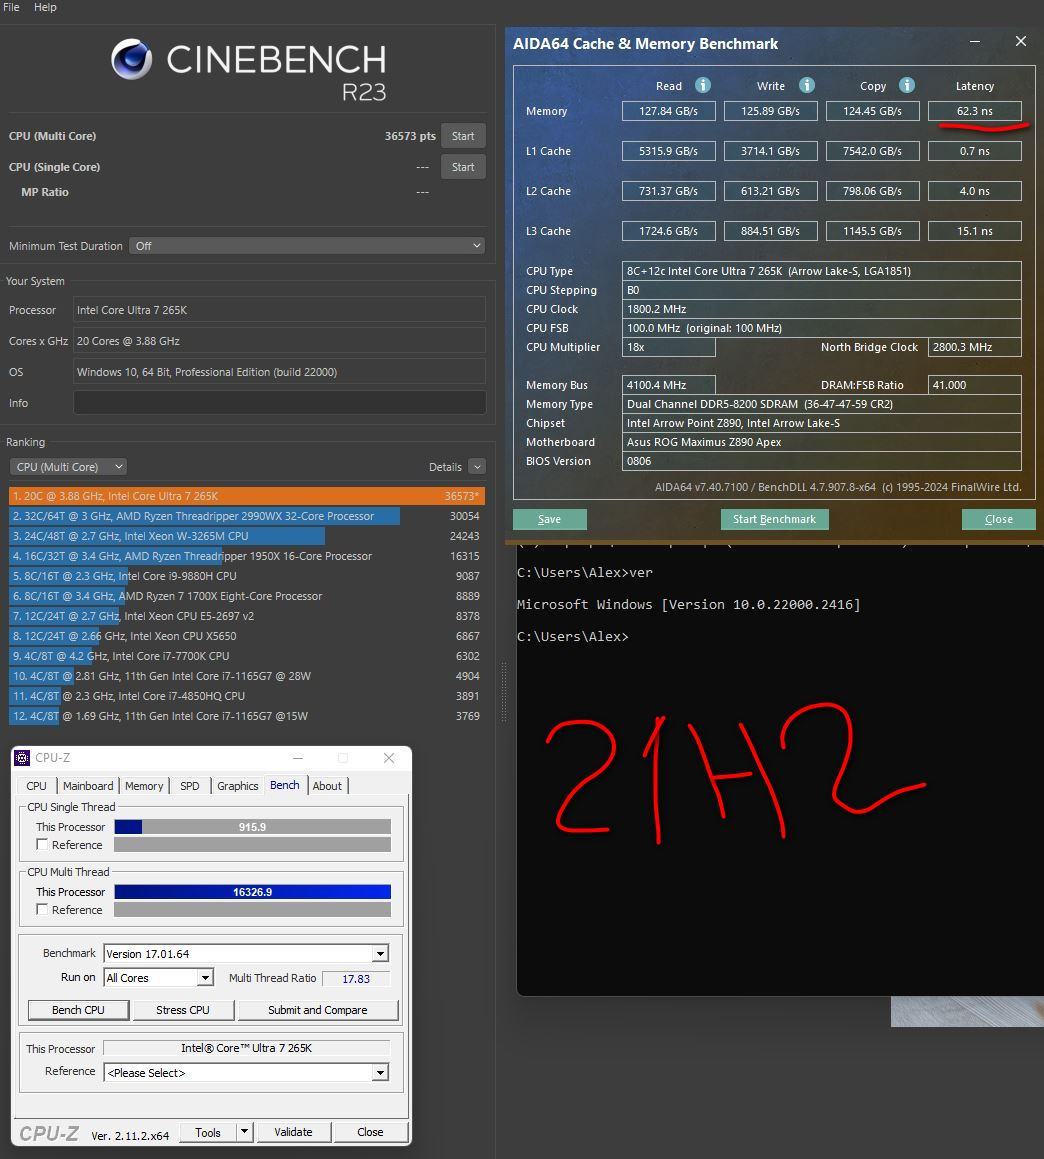The width and height of the screenshot is (1044, 1159).
Task: Click the Processor field in Cinebench
Action: pyautogui.click(x=279, y=310)
